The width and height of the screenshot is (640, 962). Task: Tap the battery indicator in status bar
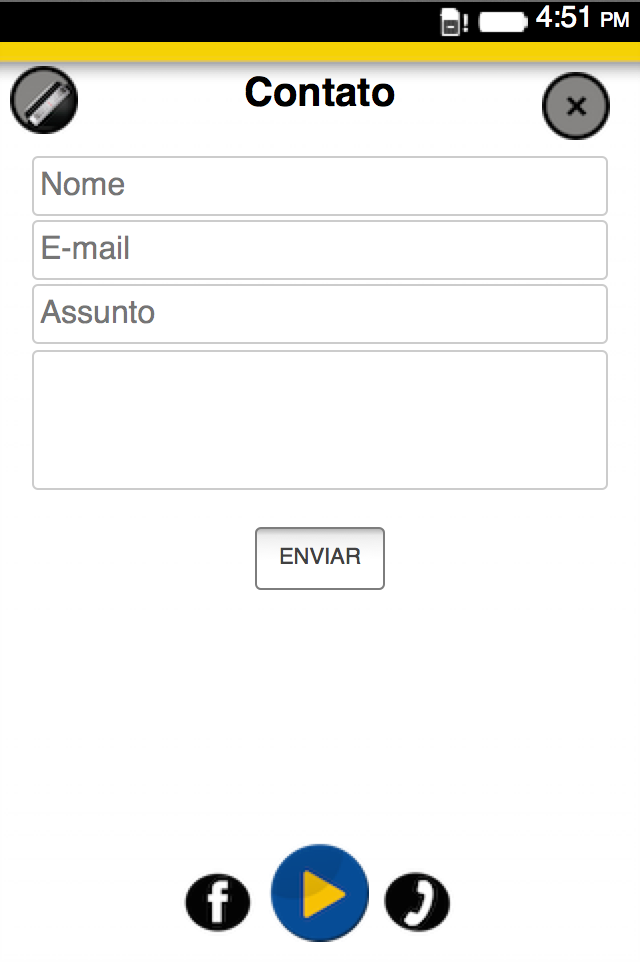click(502, 22)
